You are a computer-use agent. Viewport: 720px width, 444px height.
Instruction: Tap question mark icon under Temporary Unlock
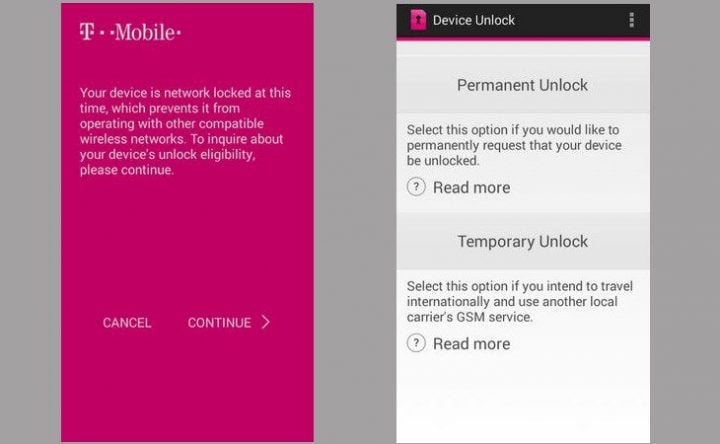[x=416, y=343]
